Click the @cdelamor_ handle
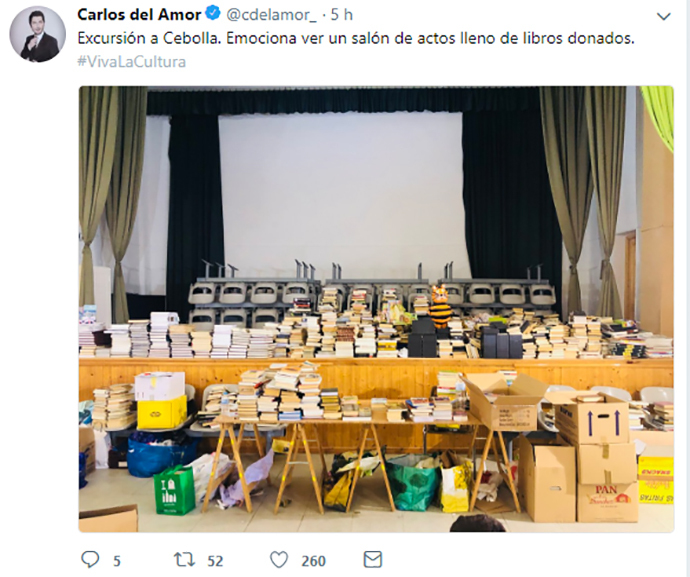The height and width of the screenshot is (577, 690). [x=271, y=15]
